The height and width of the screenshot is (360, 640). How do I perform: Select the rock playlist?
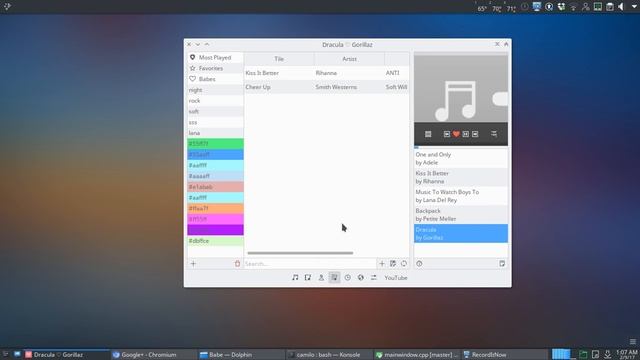click(x=216, y=100)
